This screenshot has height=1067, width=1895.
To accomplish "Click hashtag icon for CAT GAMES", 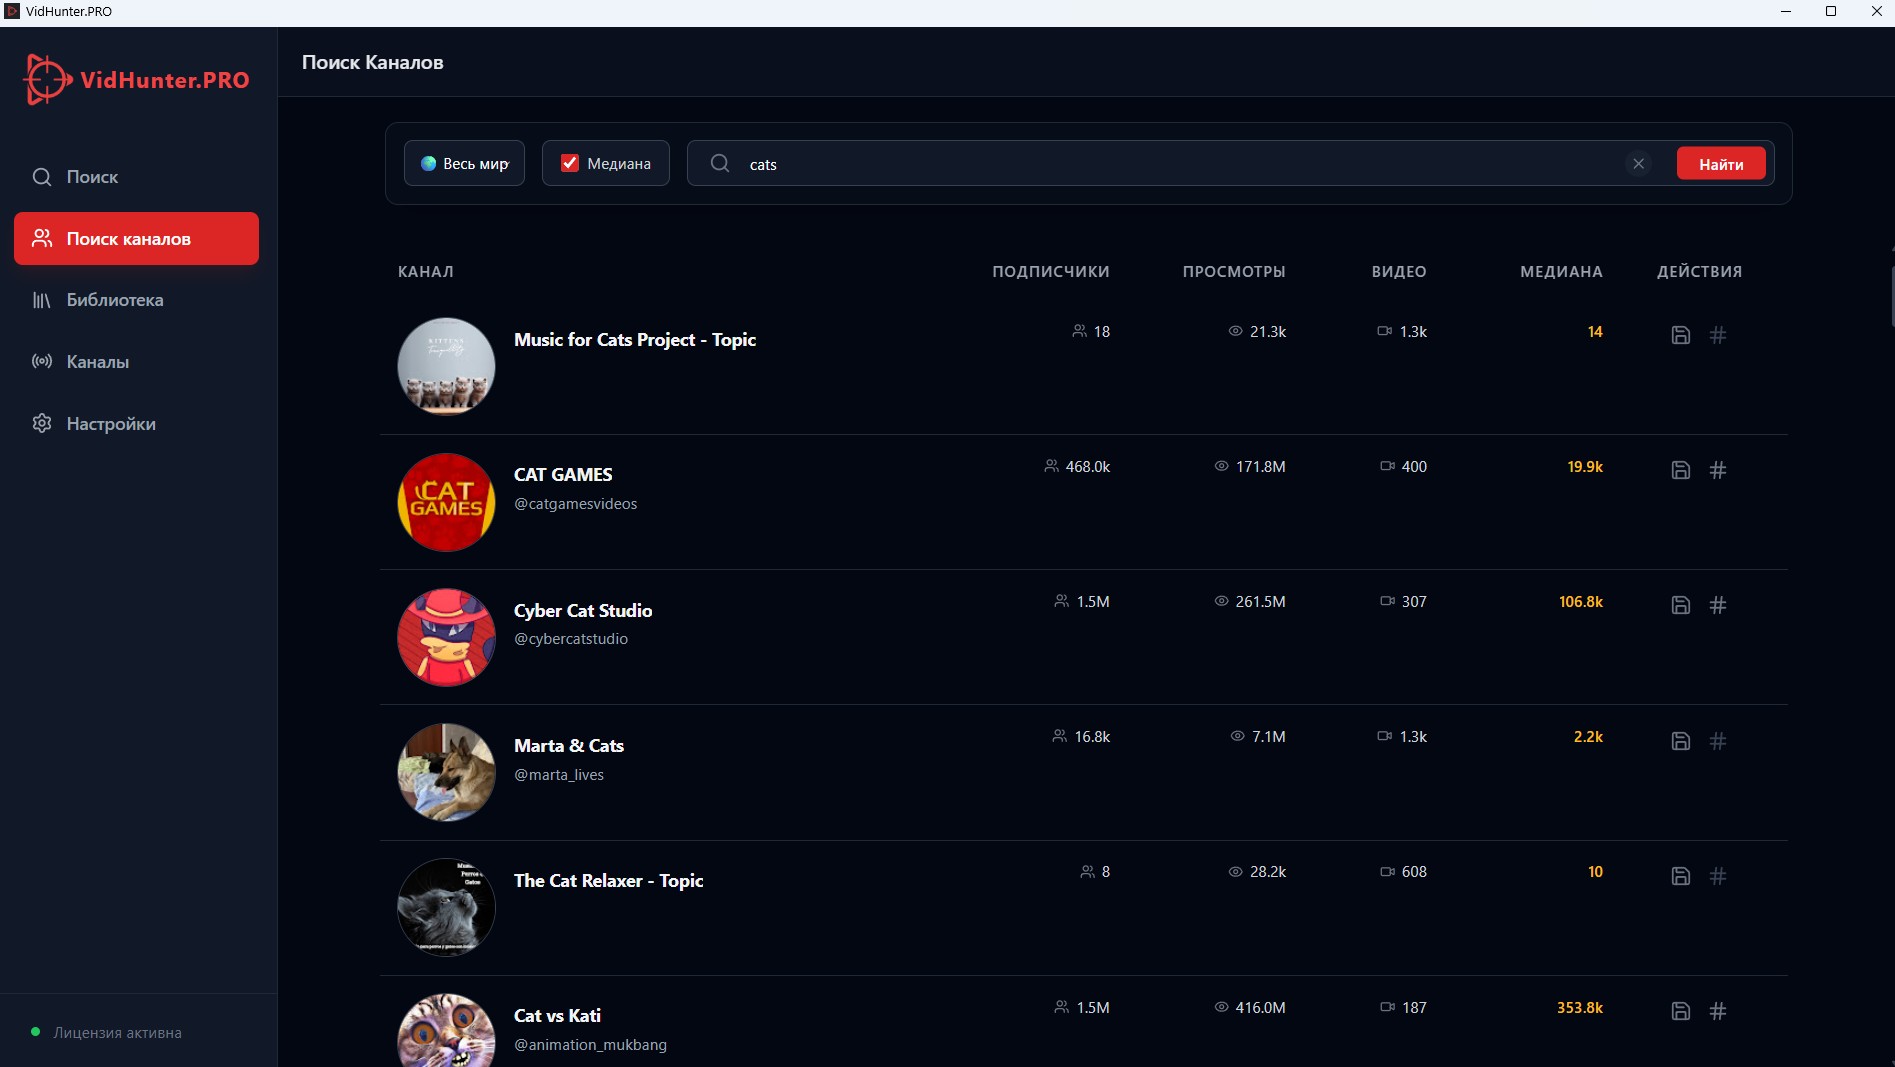I will point(1718,470).
